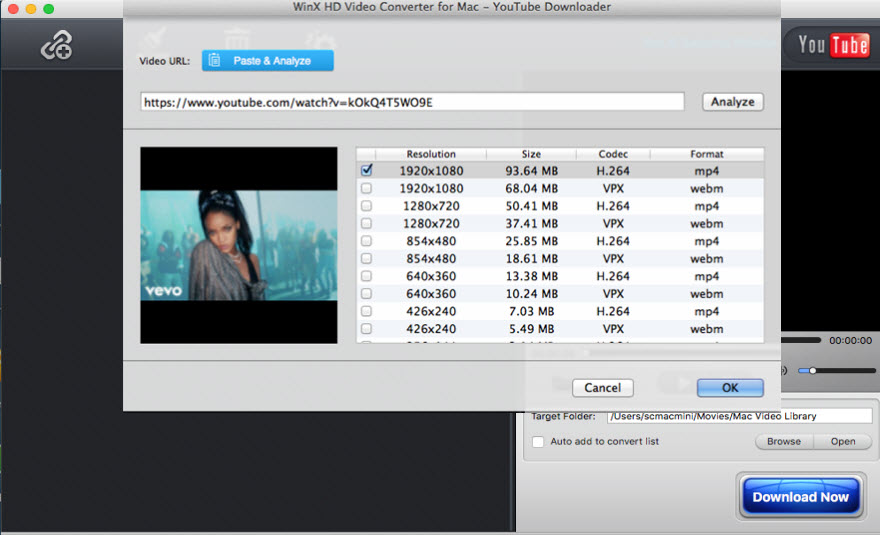Click the 18.61 MB size cell
The width and height of the screenshot is (880, 535).
[531, 258]
